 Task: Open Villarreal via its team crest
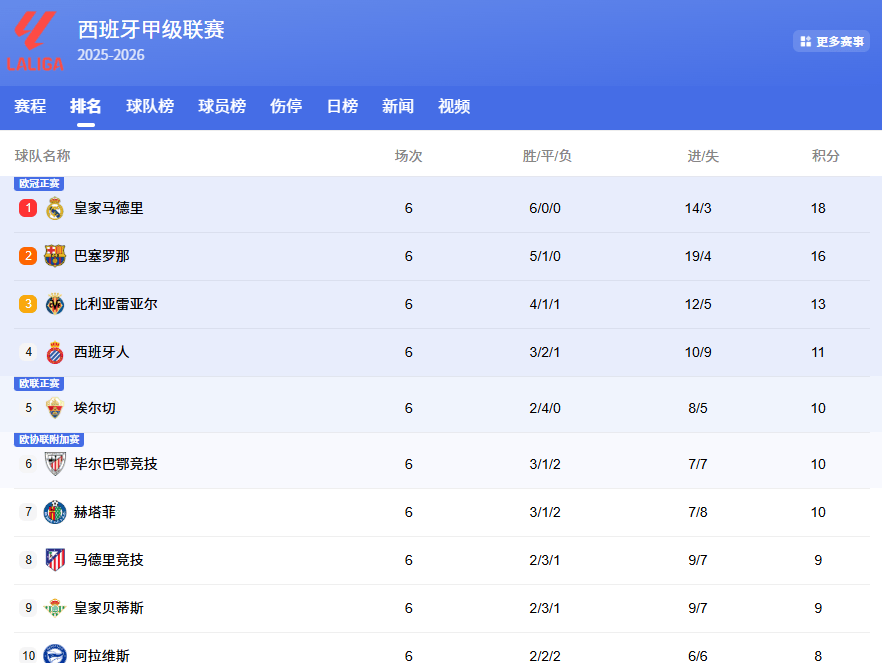point(54,304)
